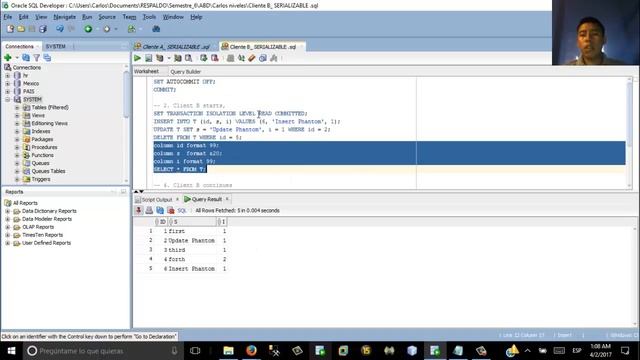Image resolution: width=640 pixels, height=360 pixels.
Task: Select the Query Result tab
Action: (x=207, y=199)
